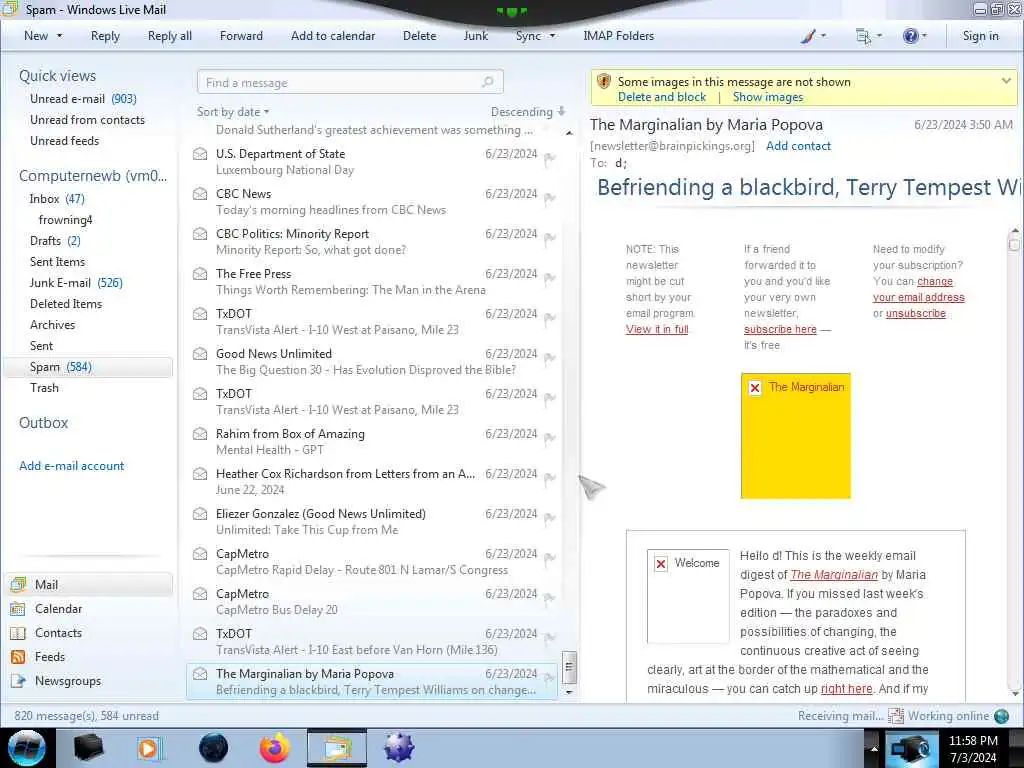1024x768 pixels.
Task: Click Add to calendar
Action: pos(333,36)
